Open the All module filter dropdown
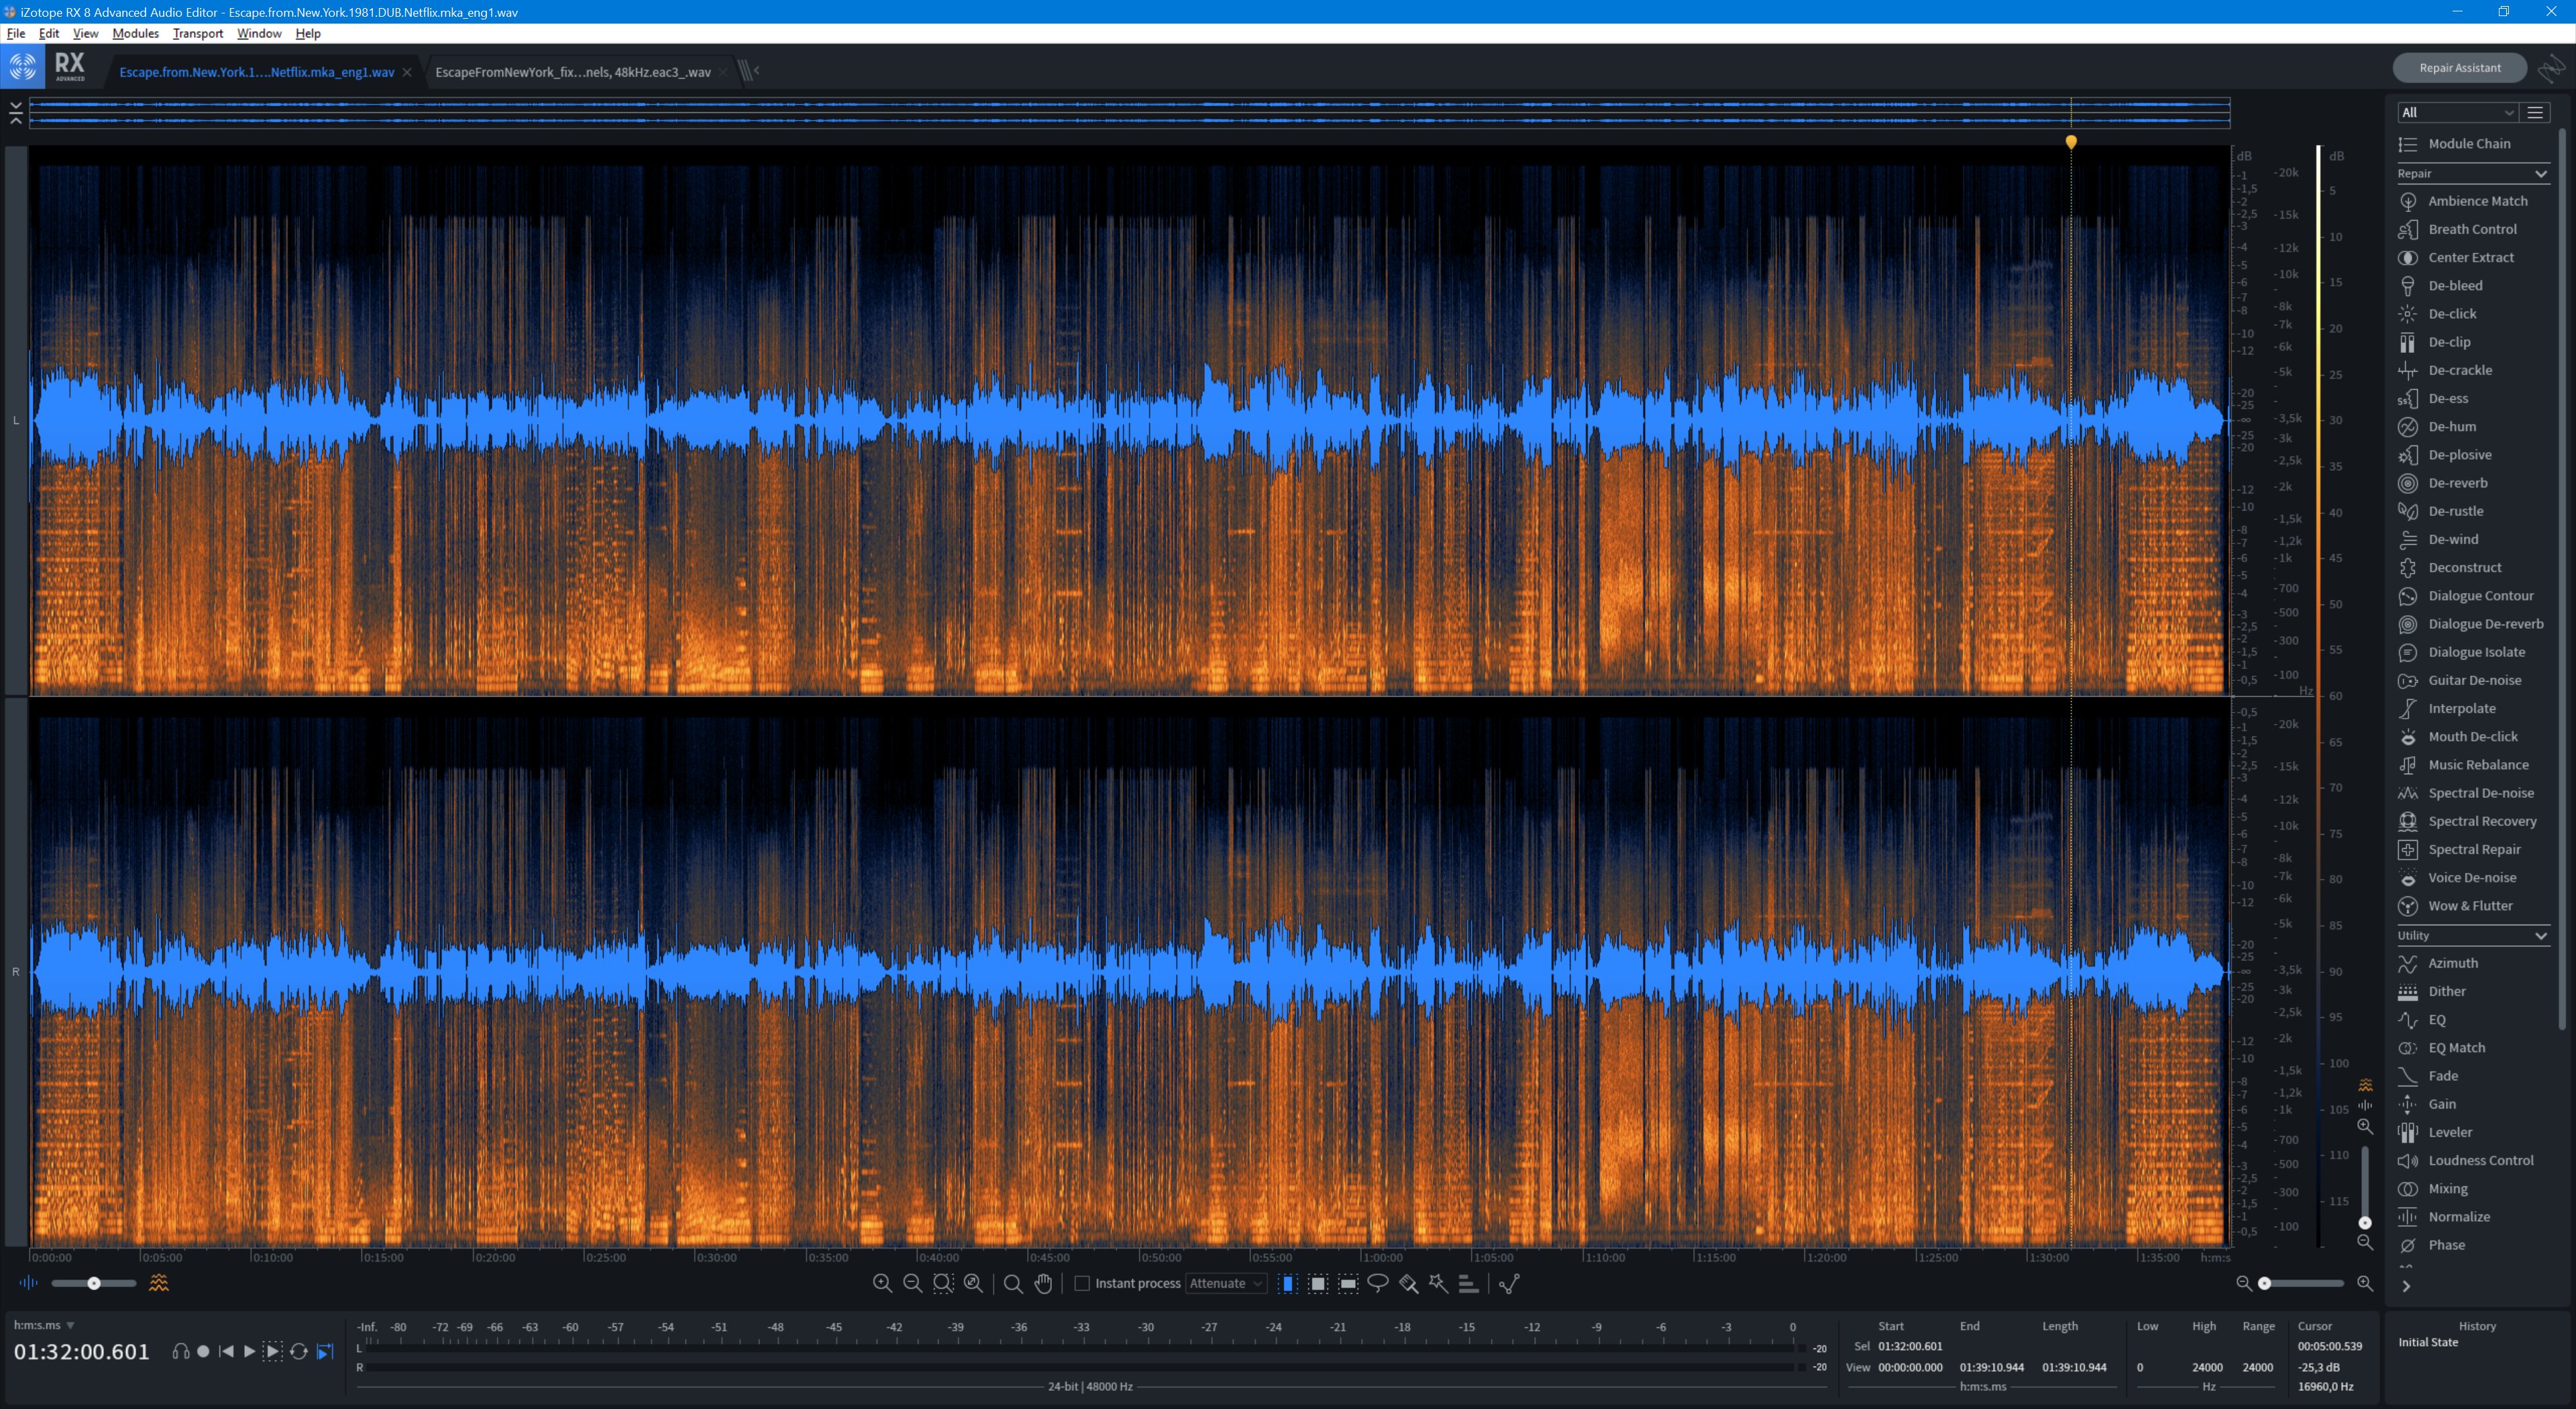The height and width of the screenshot is (1409, 2576). click(2456, 112)
